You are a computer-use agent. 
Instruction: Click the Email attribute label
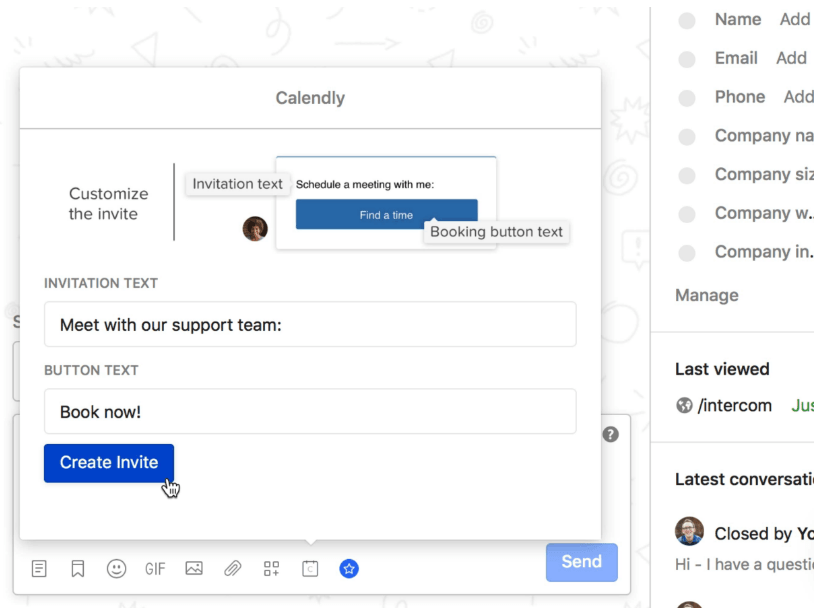pos(736,58)
